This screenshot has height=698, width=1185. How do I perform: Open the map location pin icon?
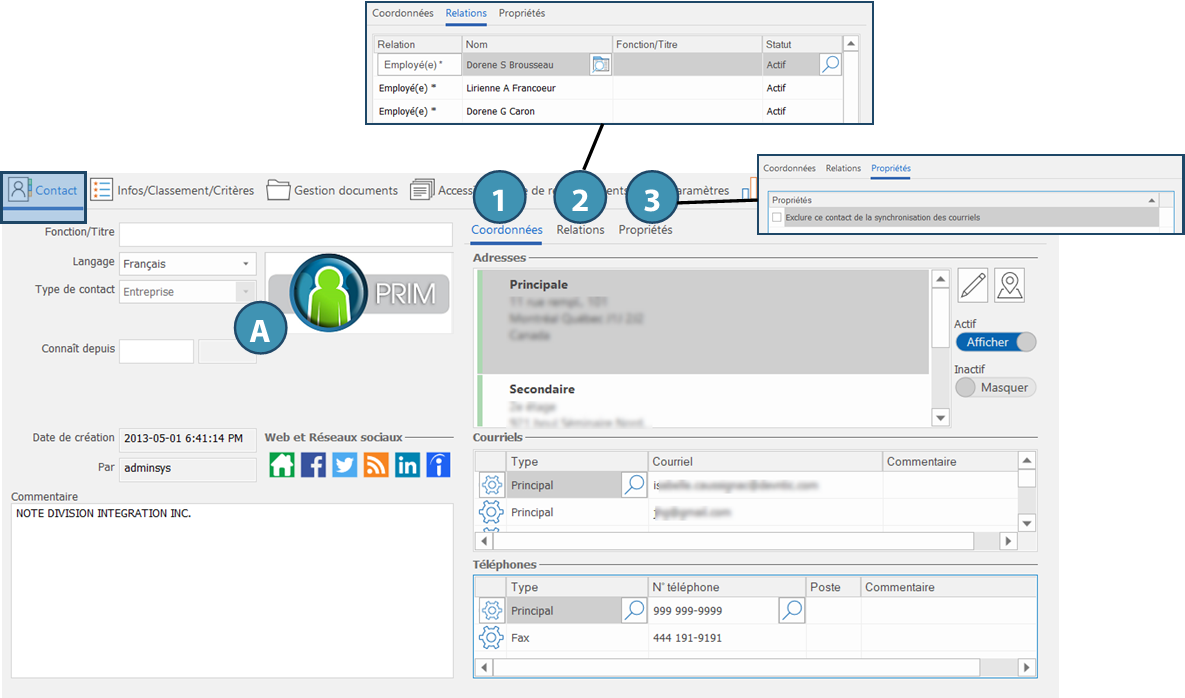(x=1010, y=286)
